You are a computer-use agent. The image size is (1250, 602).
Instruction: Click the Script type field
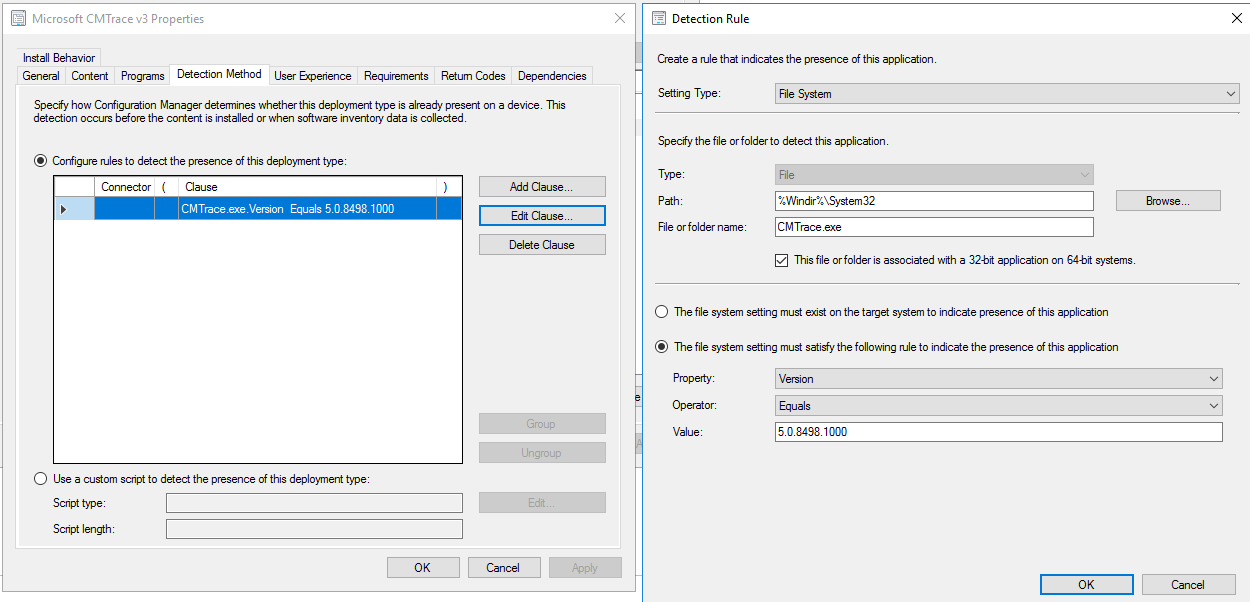314,503
